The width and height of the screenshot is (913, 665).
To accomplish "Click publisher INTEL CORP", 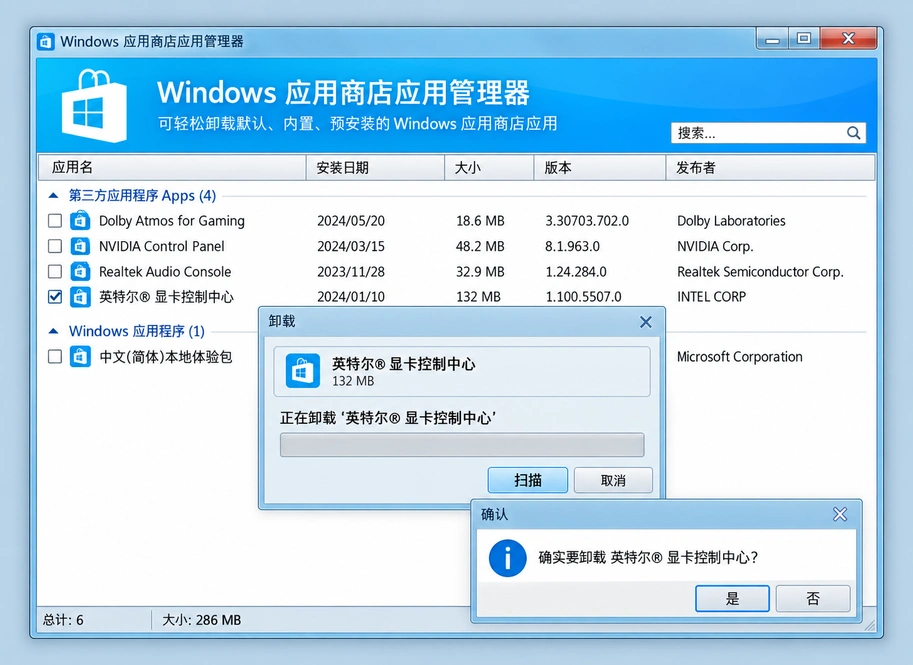I will coord(712,297).
